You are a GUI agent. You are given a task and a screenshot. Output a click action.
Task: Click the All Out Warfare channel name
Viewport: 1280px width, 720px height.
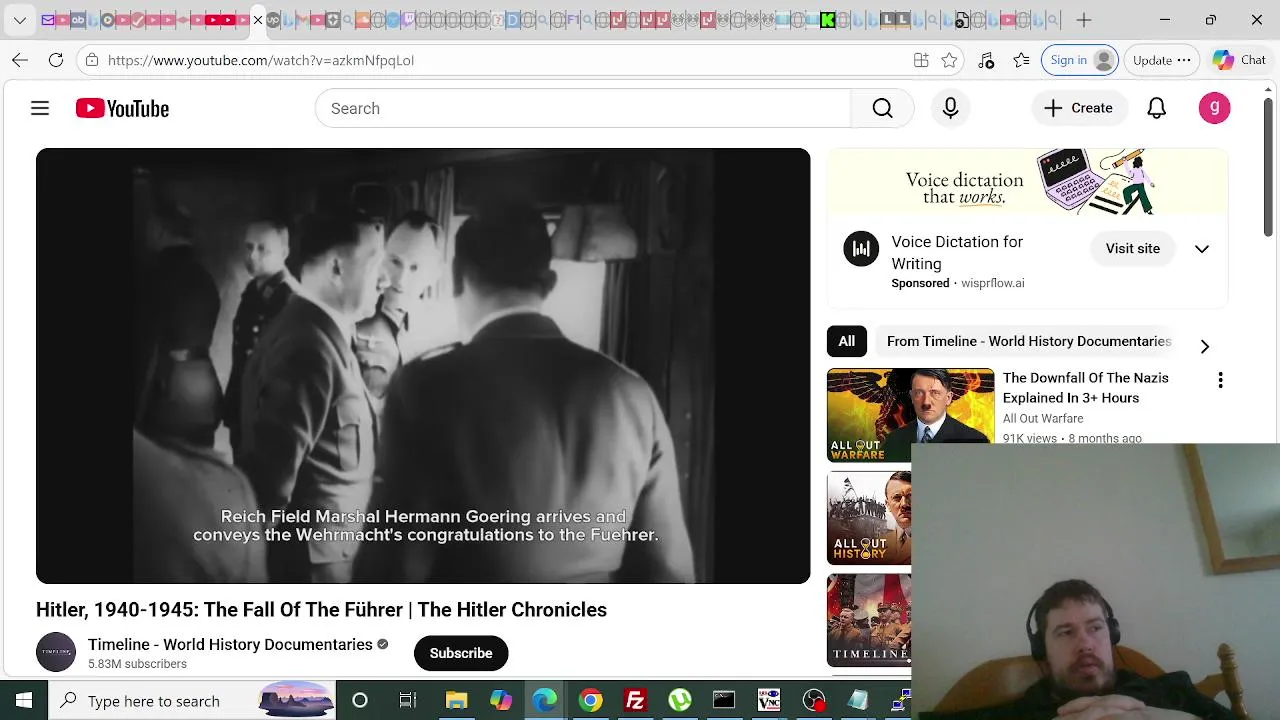click(x=1043, y=419)
